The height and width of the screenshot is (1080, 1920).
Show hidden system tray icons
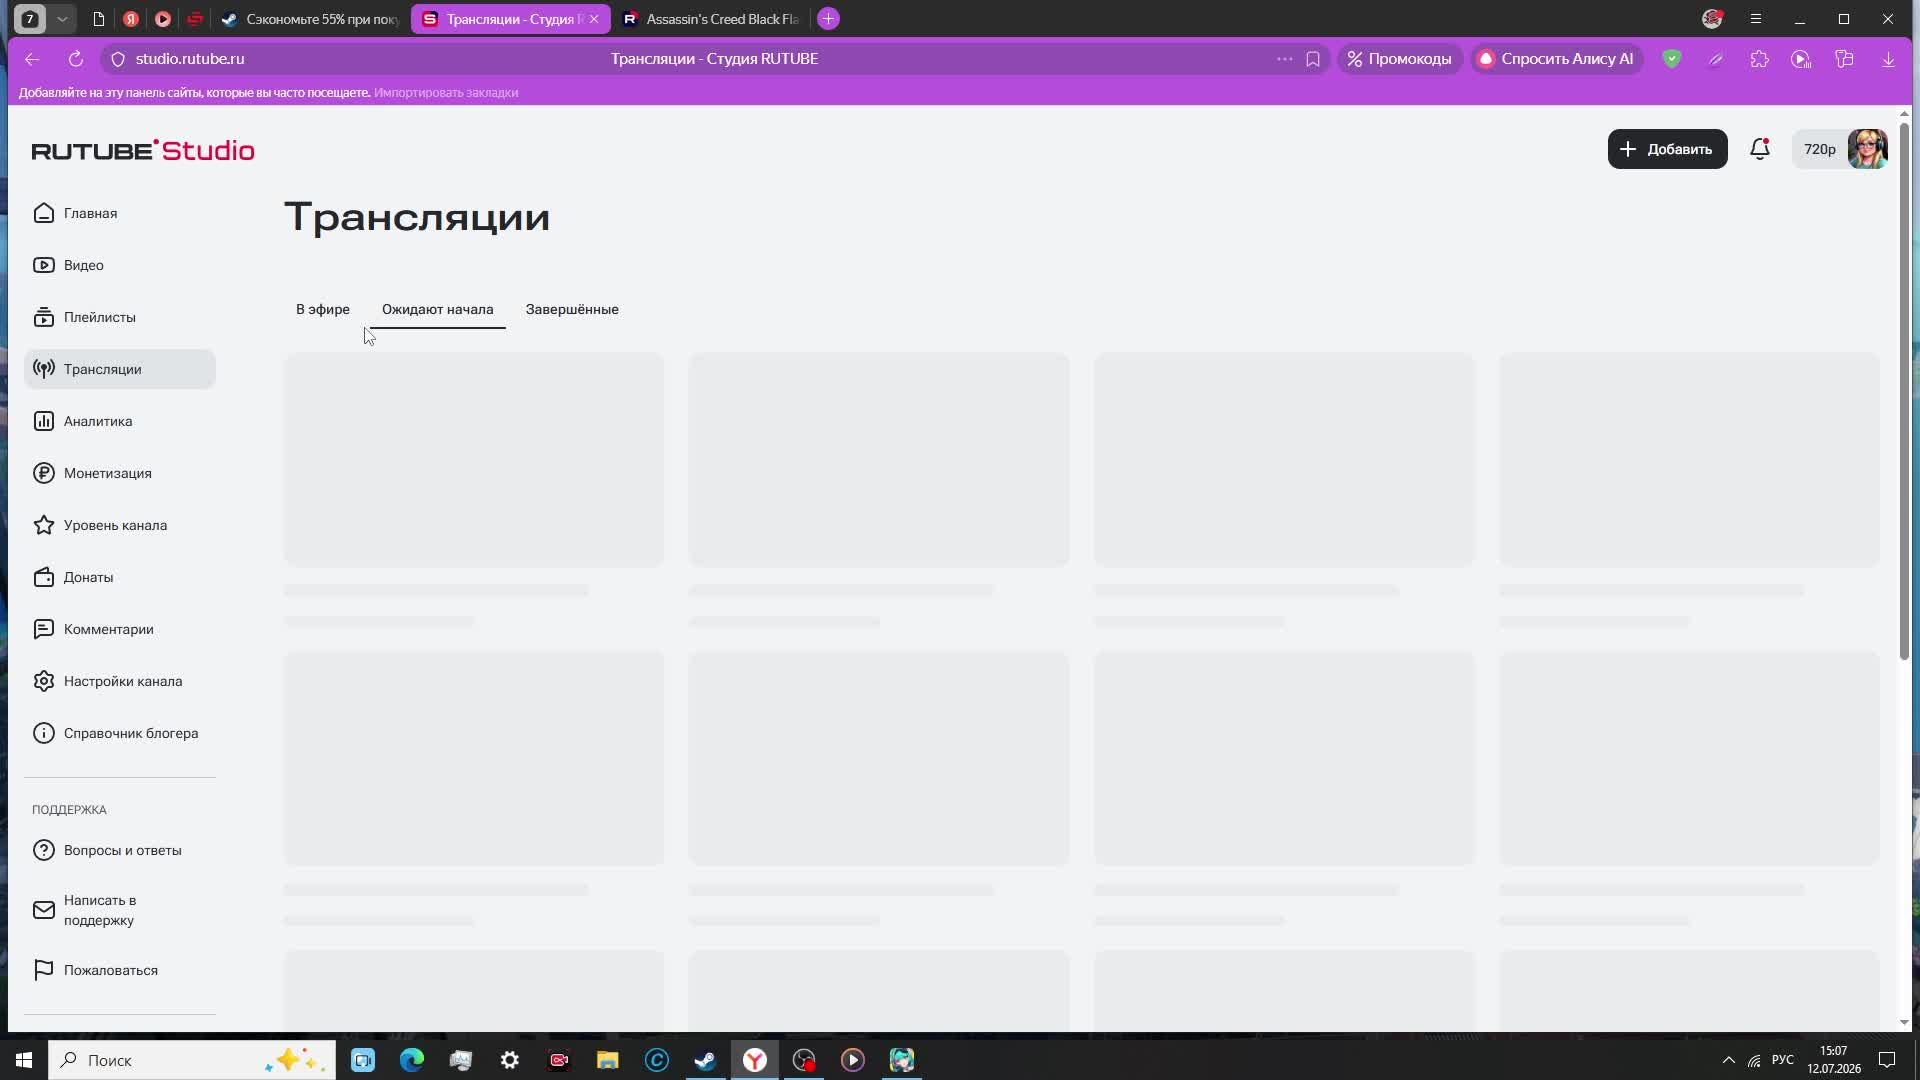(x=1728, y=1060)
